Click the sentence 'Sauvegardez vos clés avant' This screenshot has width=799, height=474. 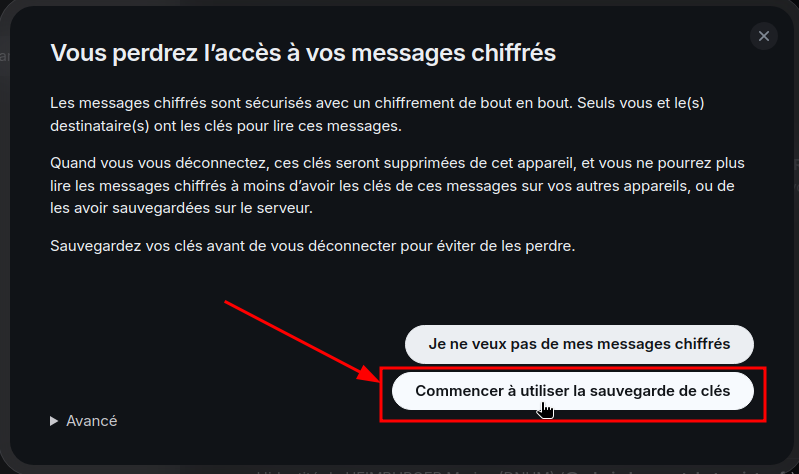pyautogui.click(x=312, y=246)
